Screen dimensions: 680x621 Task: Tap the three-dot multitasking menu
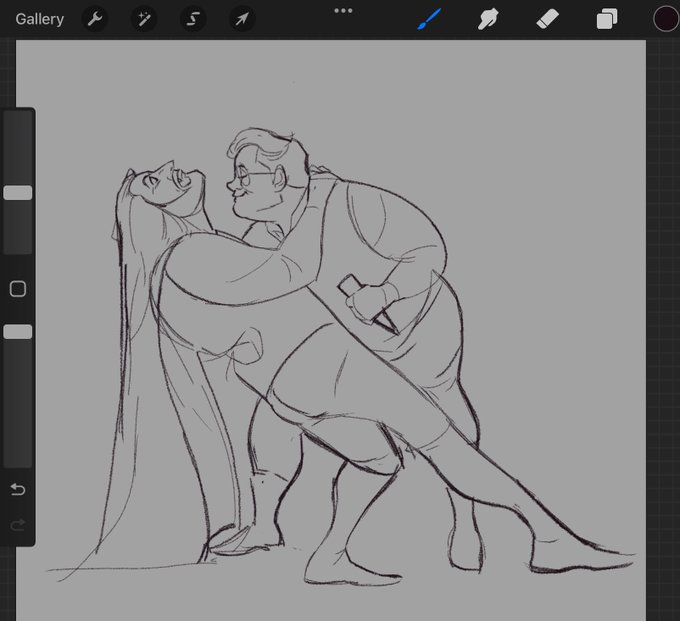coord(343,10)
